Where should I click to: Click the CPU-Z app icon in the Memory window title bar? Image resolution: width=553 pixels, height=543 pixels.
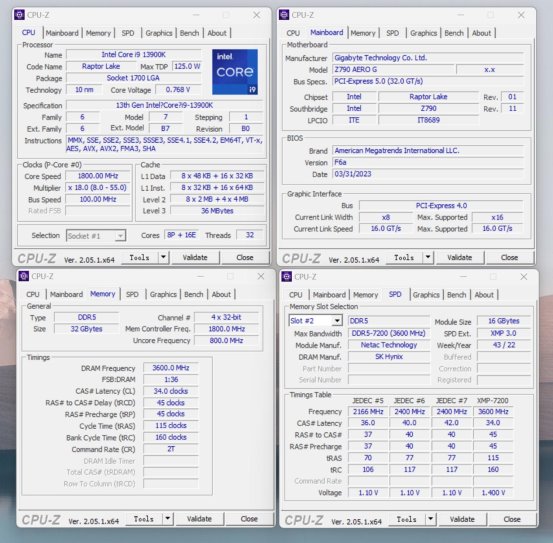click(24, 276)
